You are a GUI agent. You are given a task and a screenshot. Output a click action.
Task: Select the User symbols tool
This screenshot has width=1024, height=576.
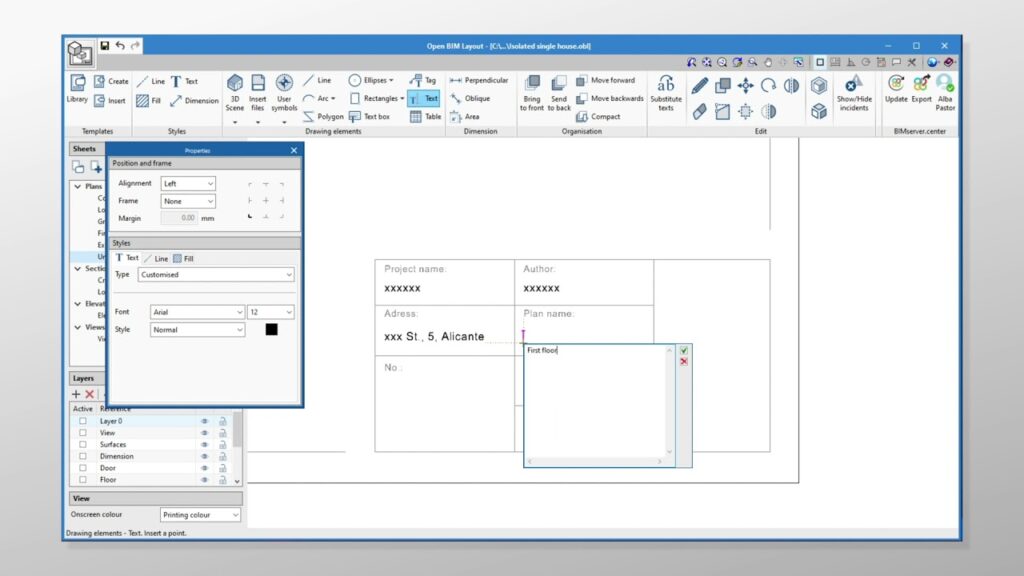coord(284,89)
